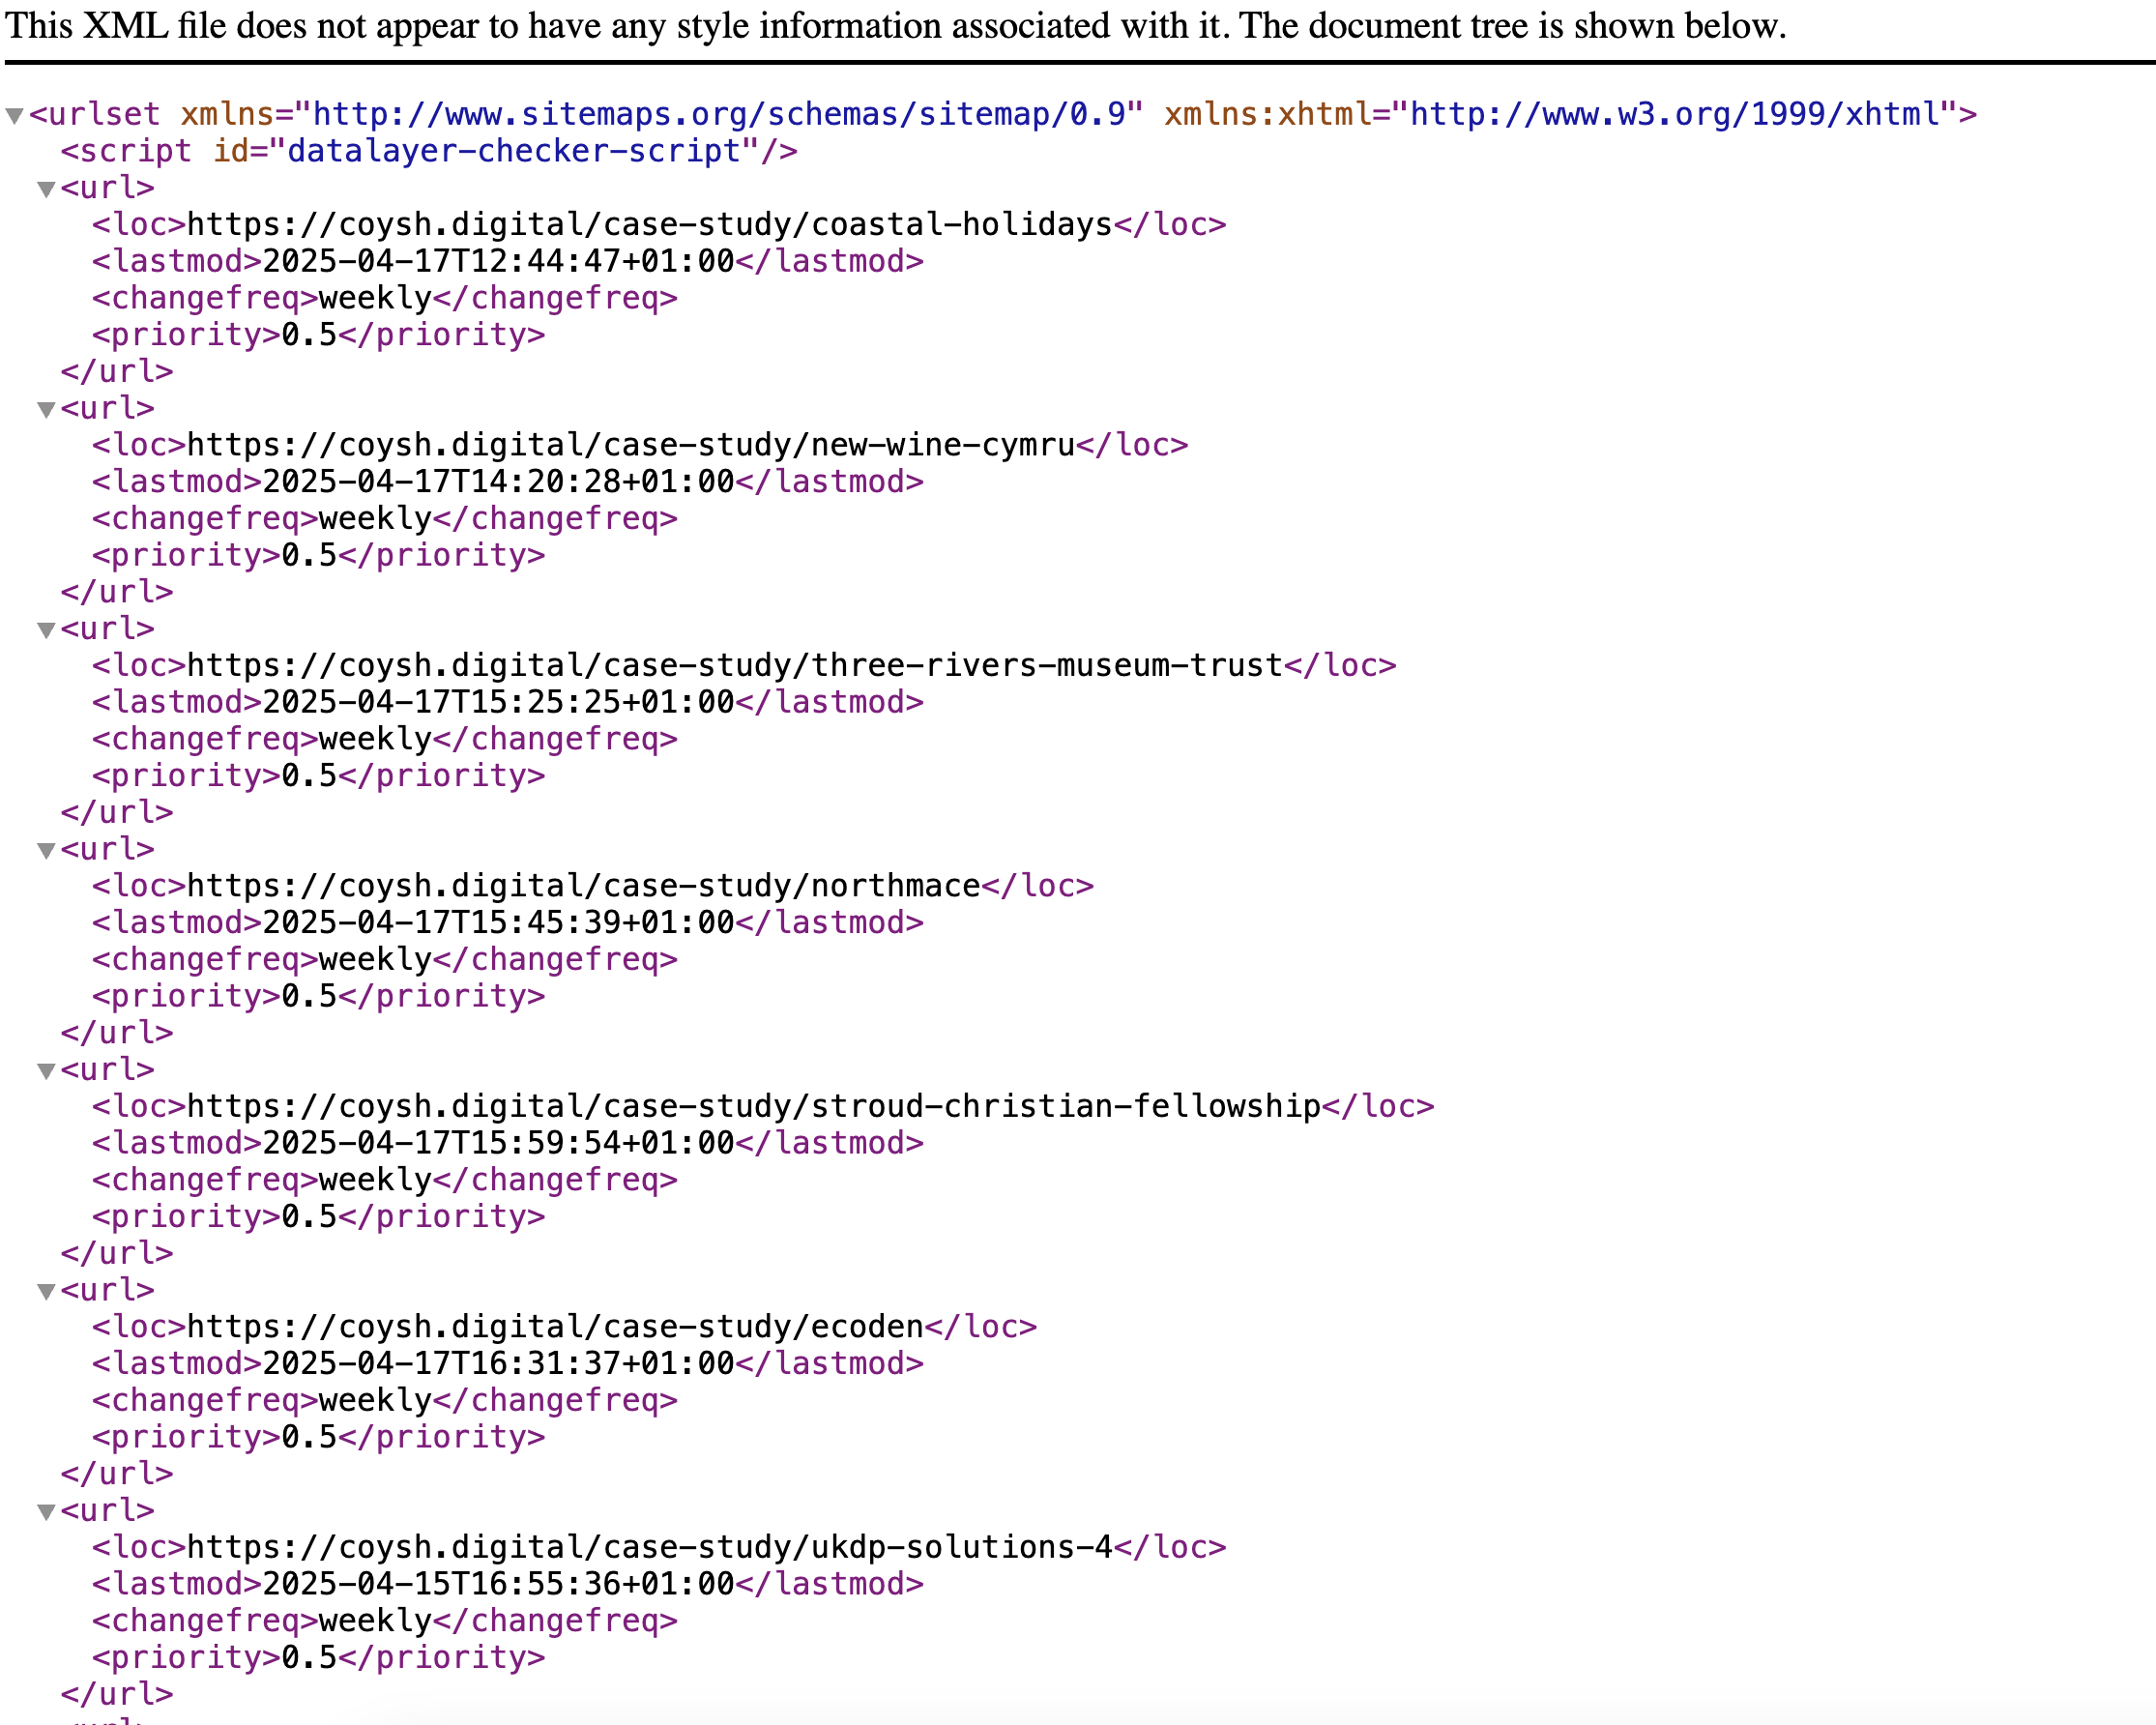
Task: Click priority 0.5 under ecoden
Action: pos(309,1437)
